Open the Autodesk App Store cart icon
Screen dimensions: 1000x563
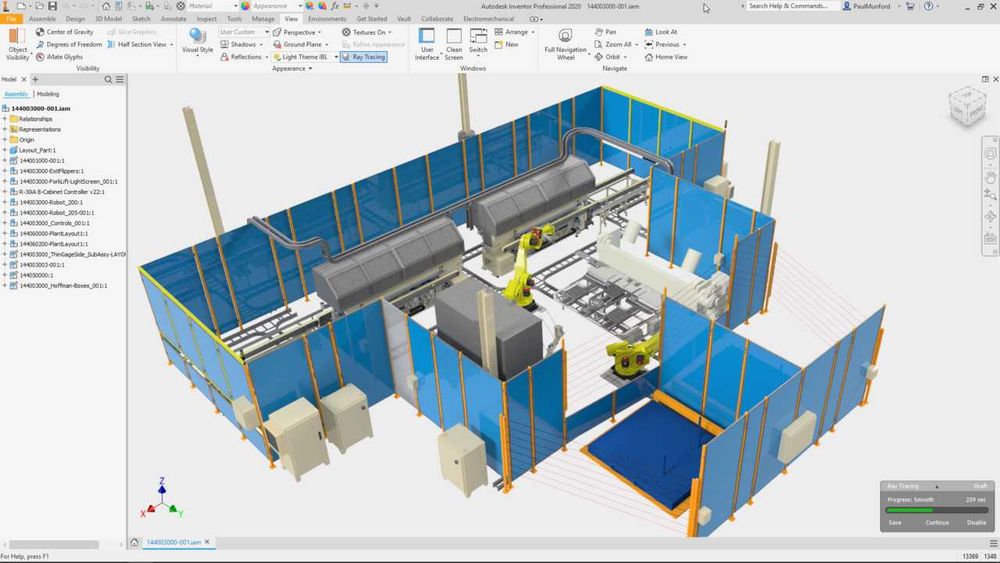pos(910,6)
